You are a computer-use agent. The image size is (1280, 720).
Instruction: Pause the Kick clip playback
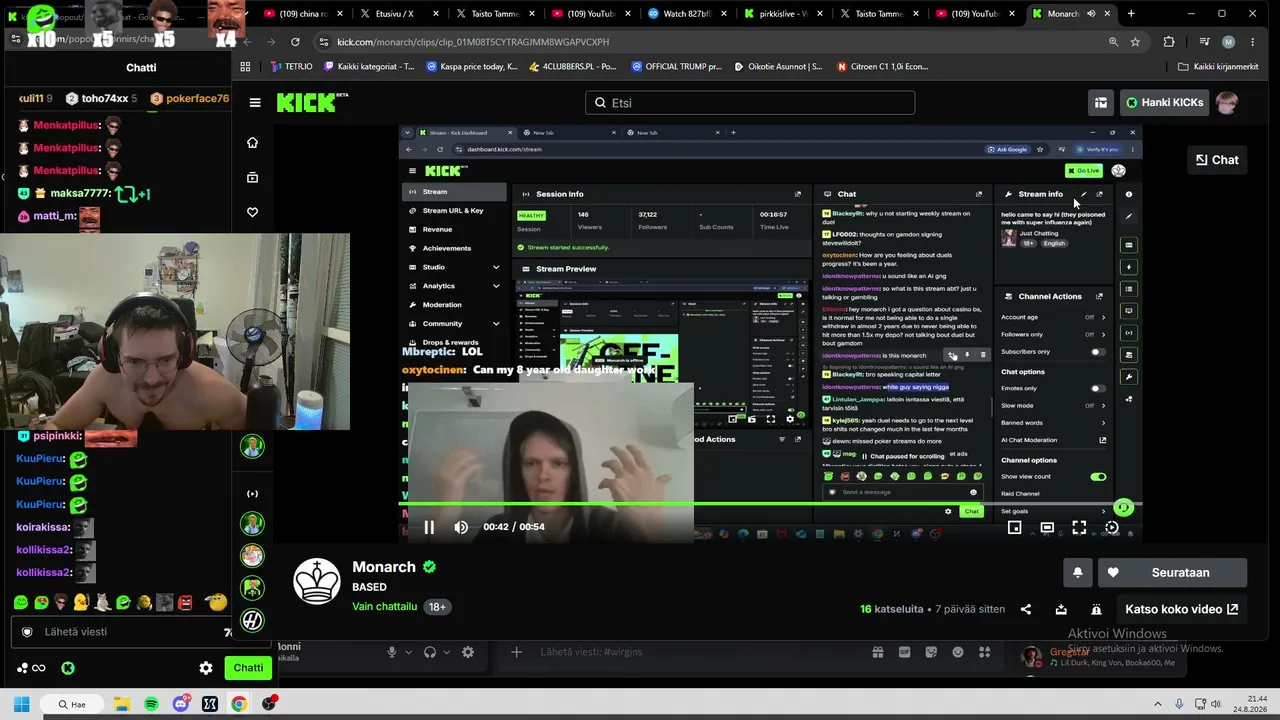[x=429, y=527]
